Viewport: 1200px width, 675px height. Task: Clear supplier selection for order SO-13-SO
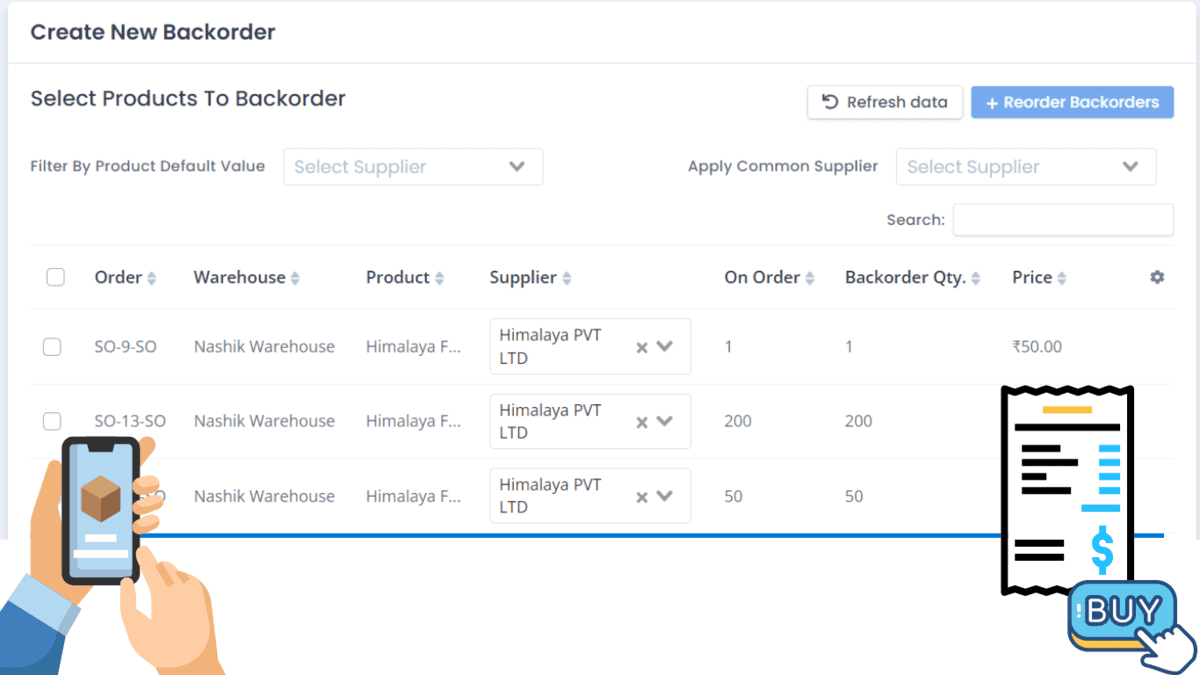click(641, 421)
